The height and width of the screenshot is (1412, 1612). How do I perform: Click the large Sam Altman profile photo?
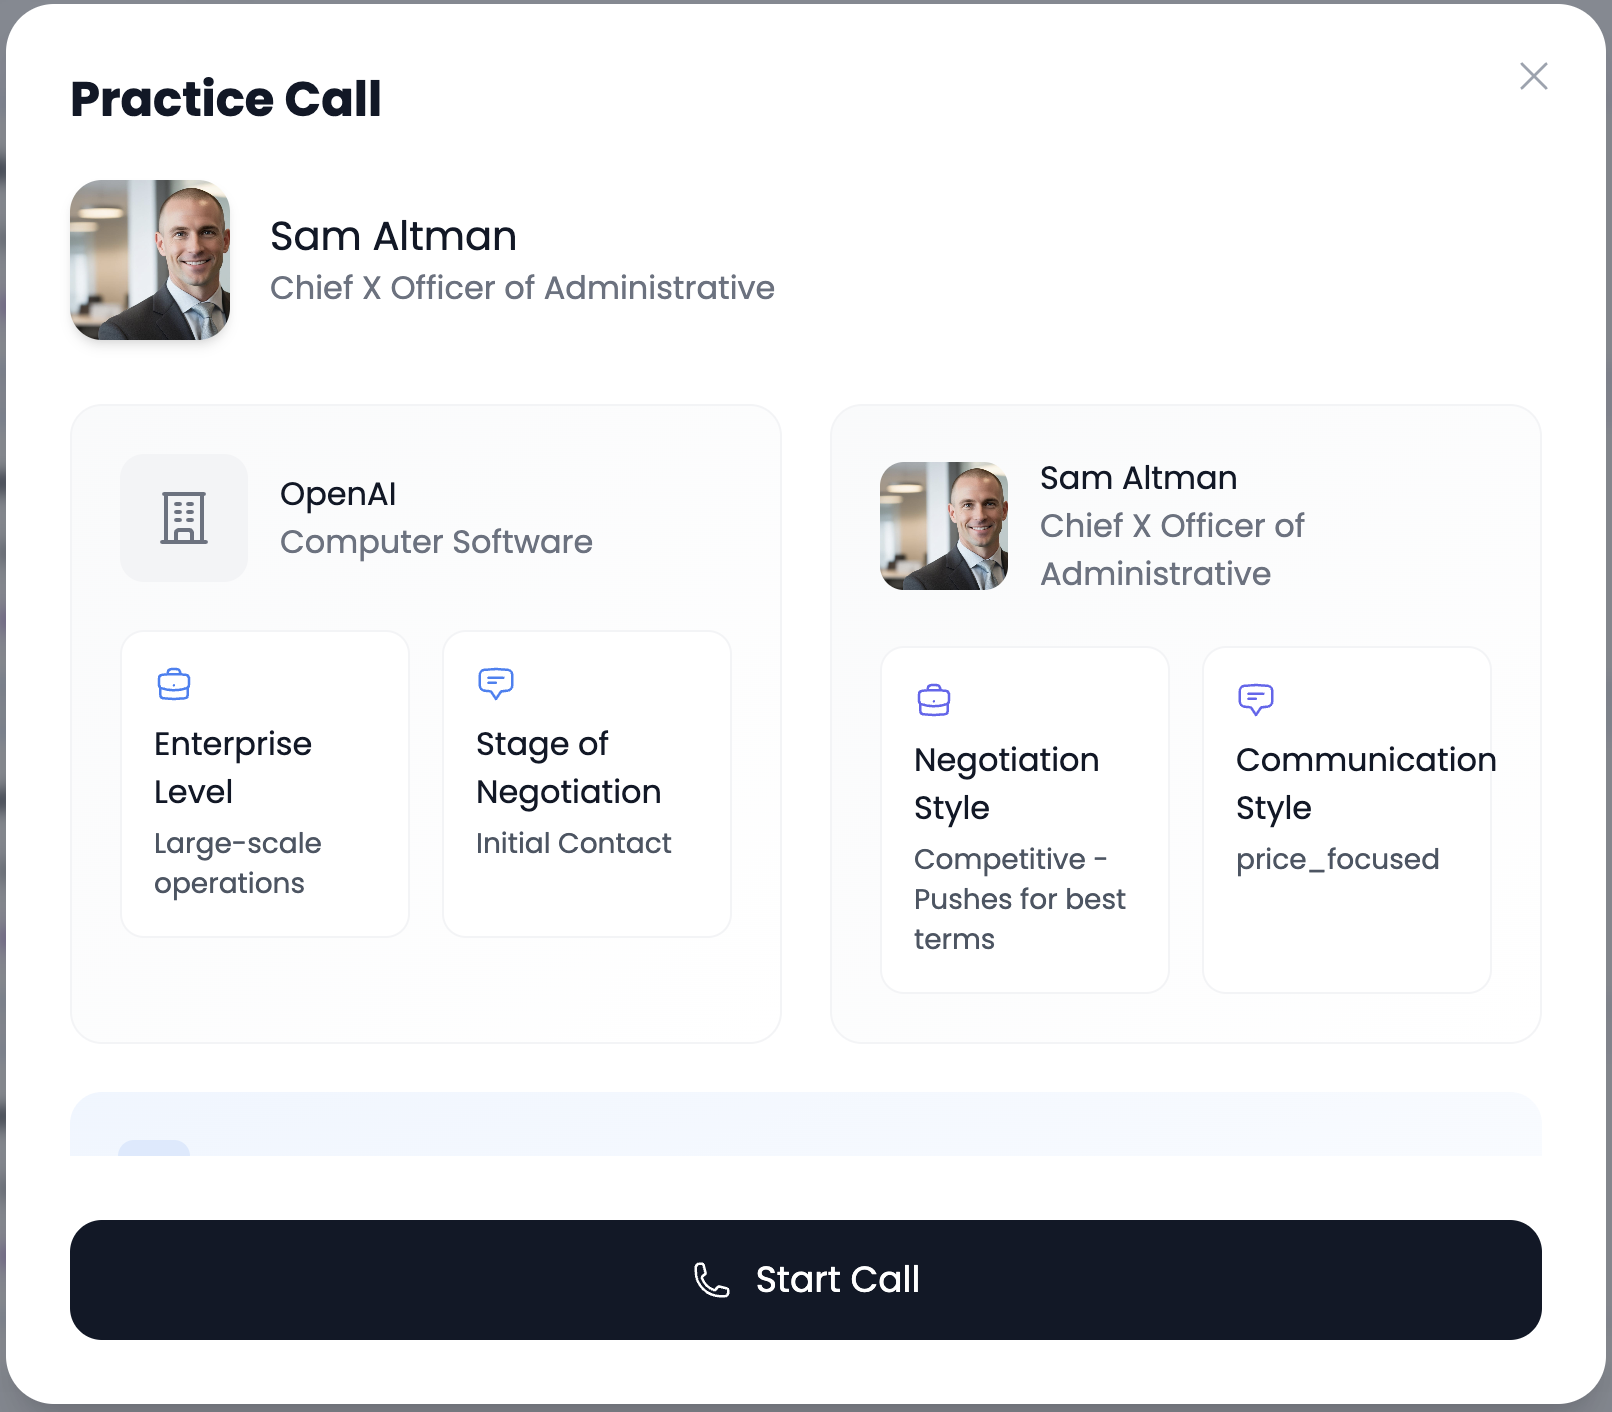150,260
